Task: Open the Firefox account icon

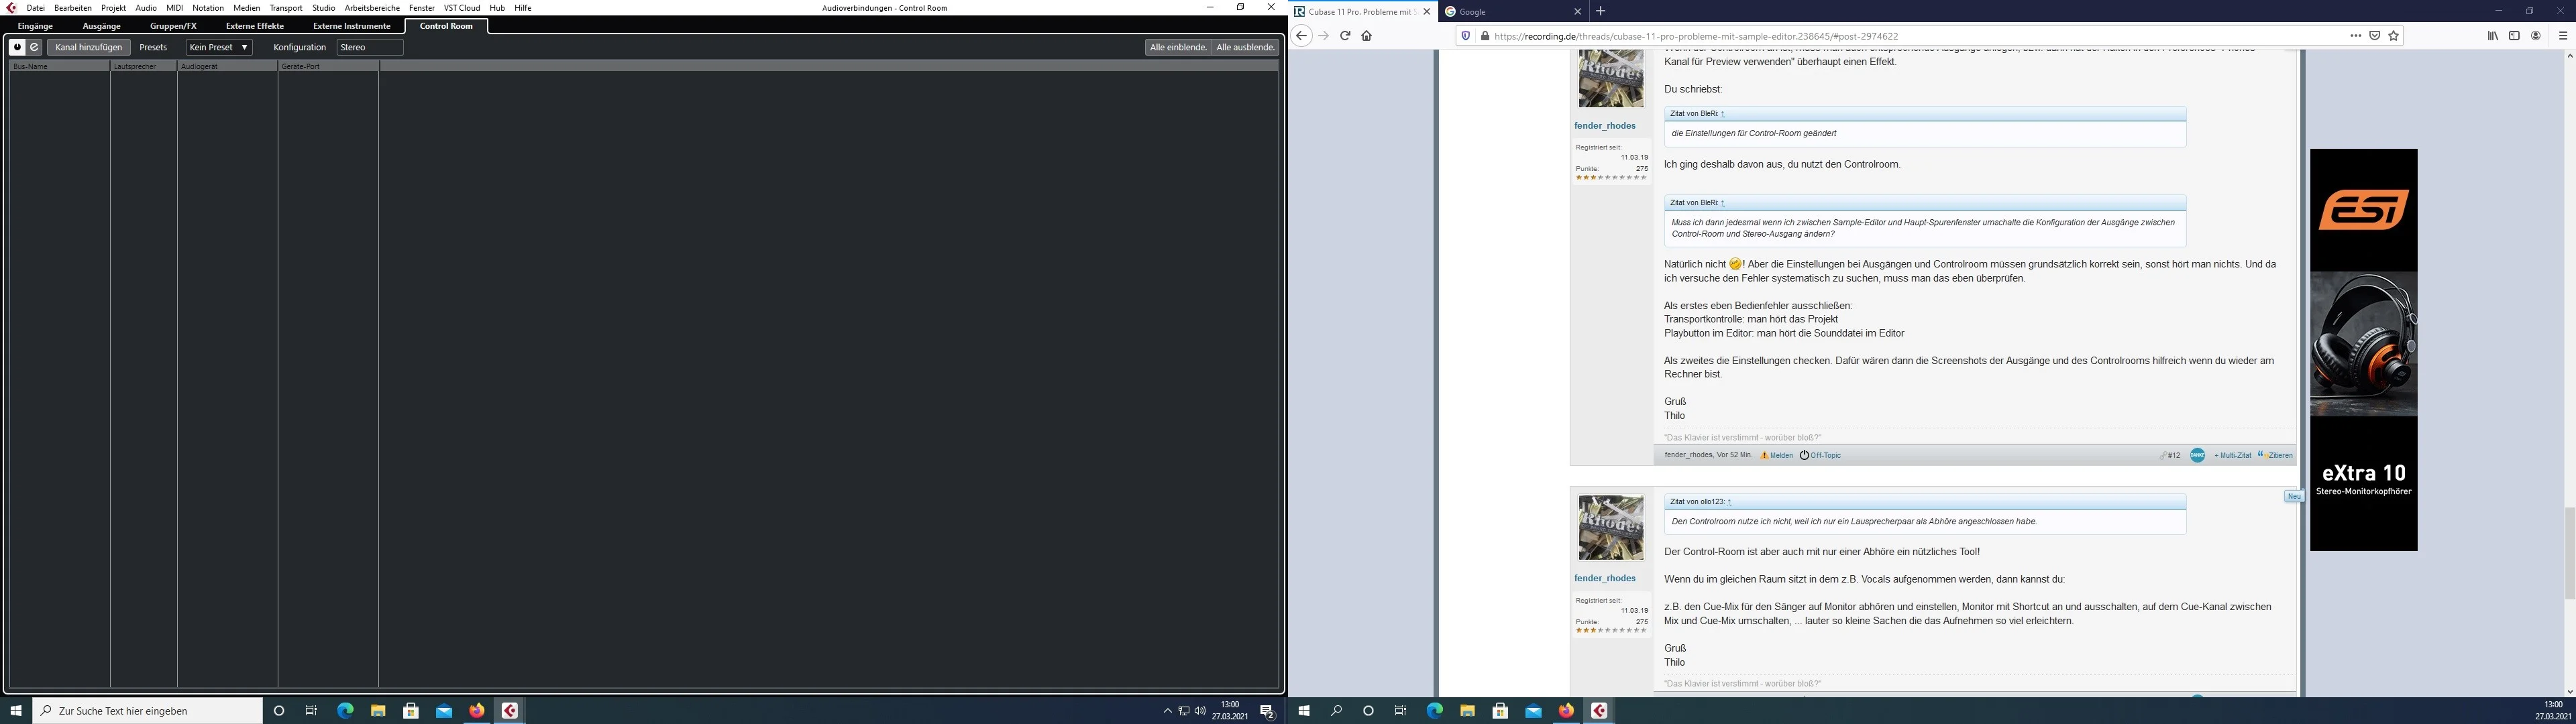Action: tap(2536, 36)
